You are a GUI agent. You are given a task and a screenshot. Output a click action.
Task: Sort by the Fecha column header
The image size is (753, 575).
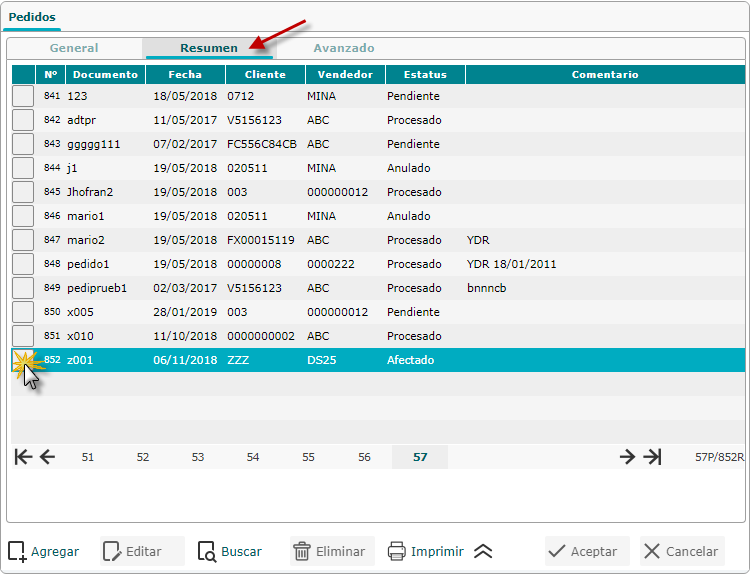pyautogui.click(x=185, y=74)
